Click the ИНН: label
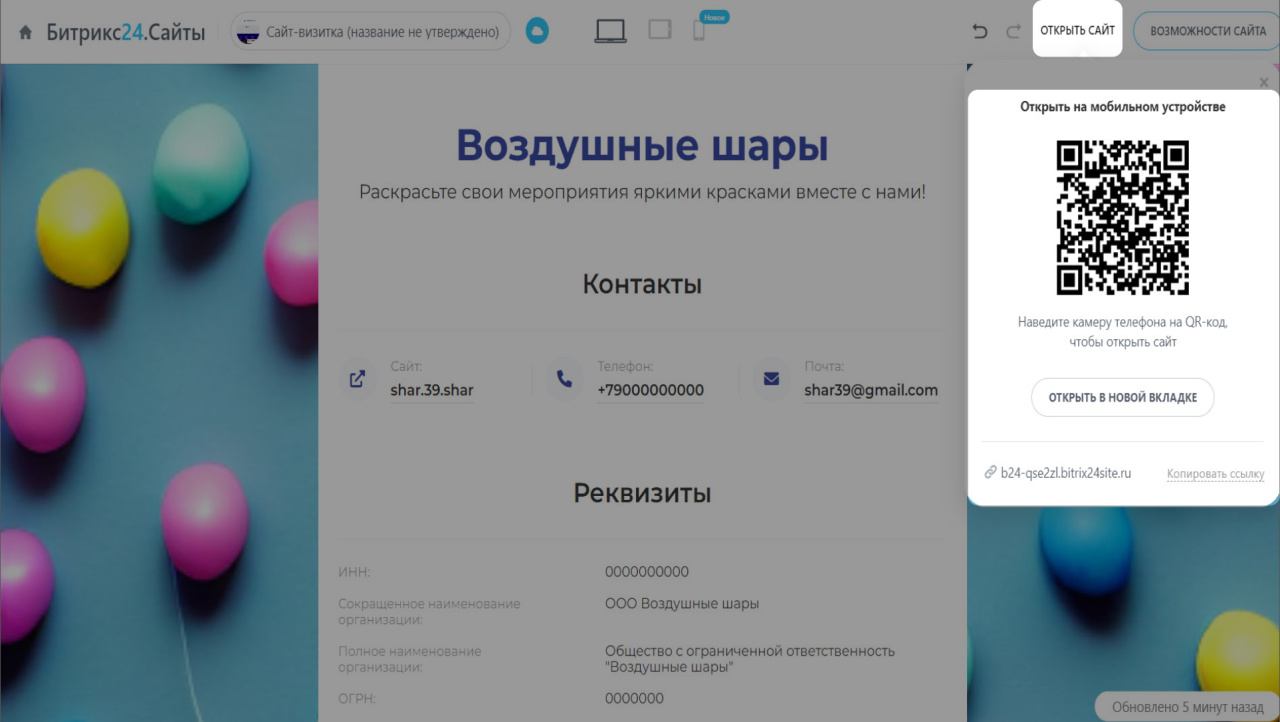 pos(354,572)
